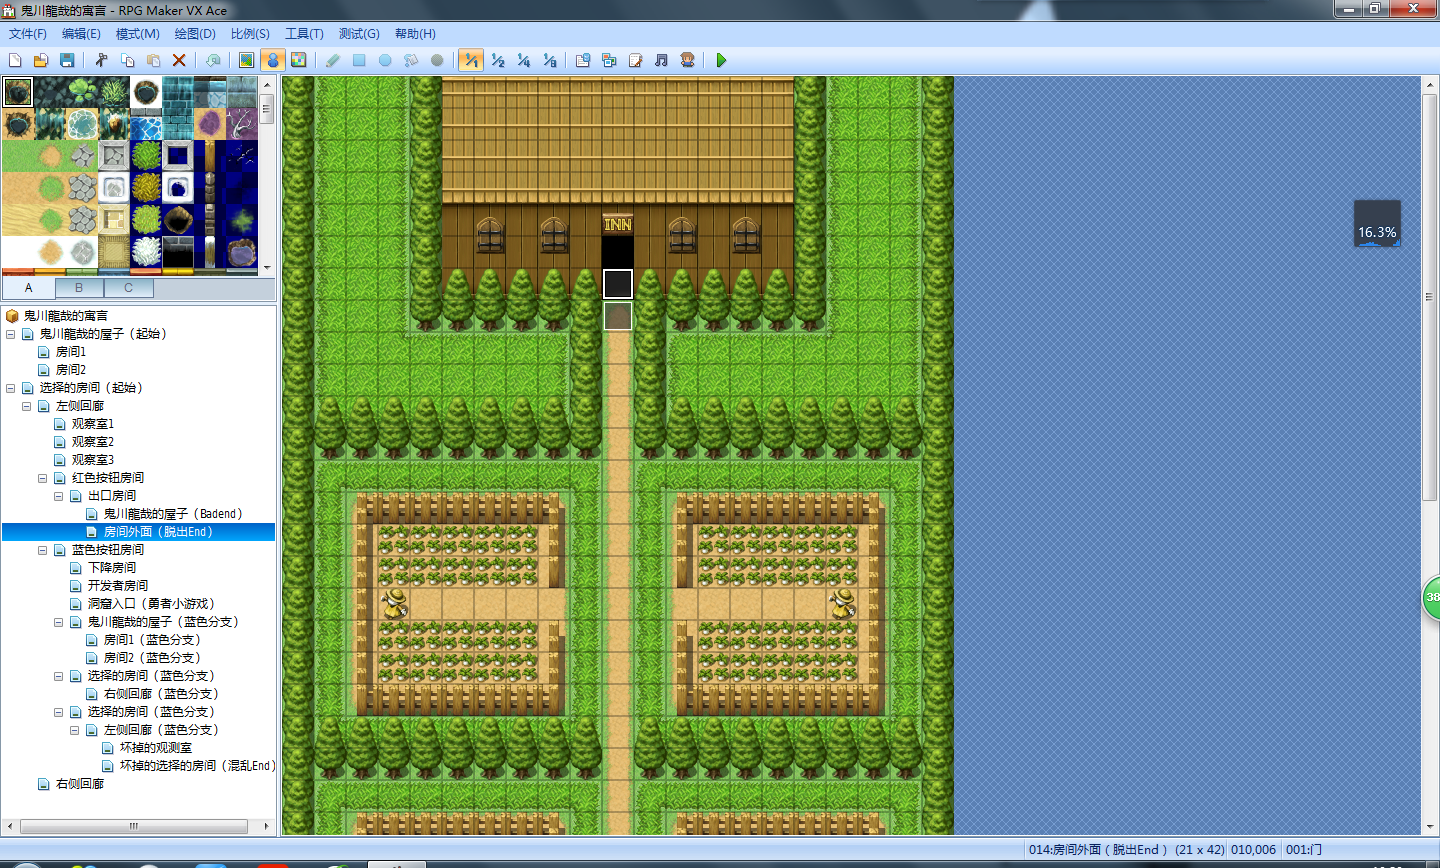
Task: Collapse the 出口房间 tree node
Action: point(59,496)
